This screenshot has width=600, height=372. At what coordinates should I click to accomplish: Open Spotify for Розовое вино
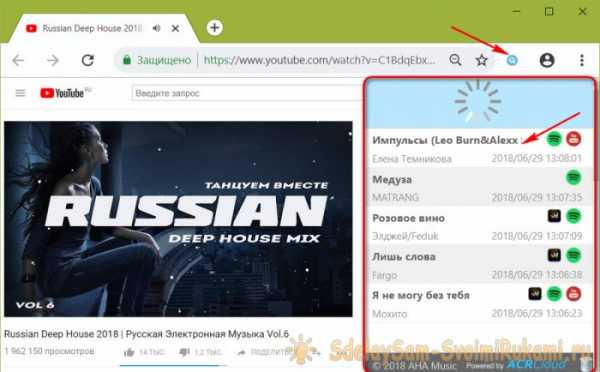(x=573, y=216)
